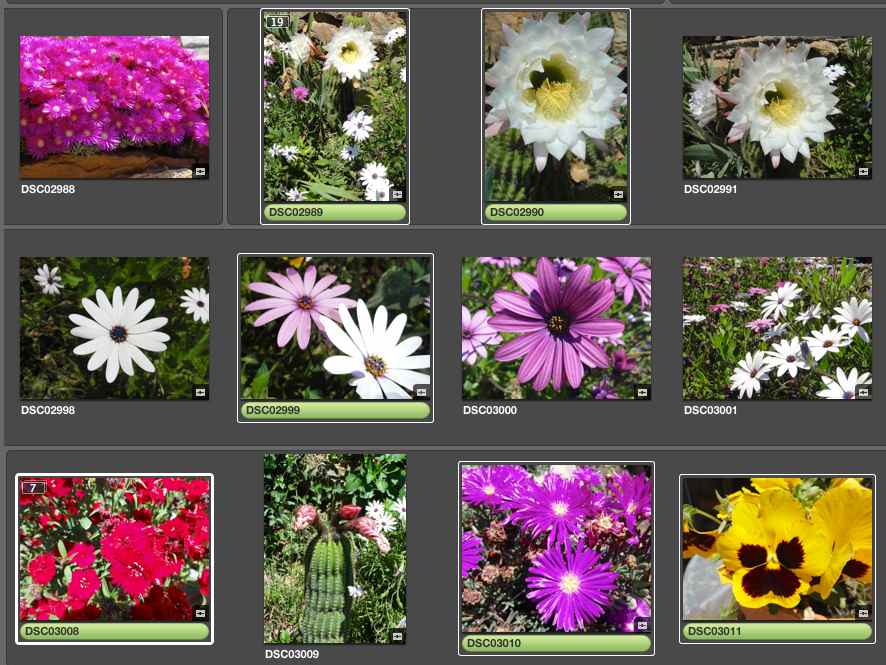This screenshot has height=665, width=886.
Task: Select the pink and white daisies photo DSC02999
Action: (x=335, y=326)
